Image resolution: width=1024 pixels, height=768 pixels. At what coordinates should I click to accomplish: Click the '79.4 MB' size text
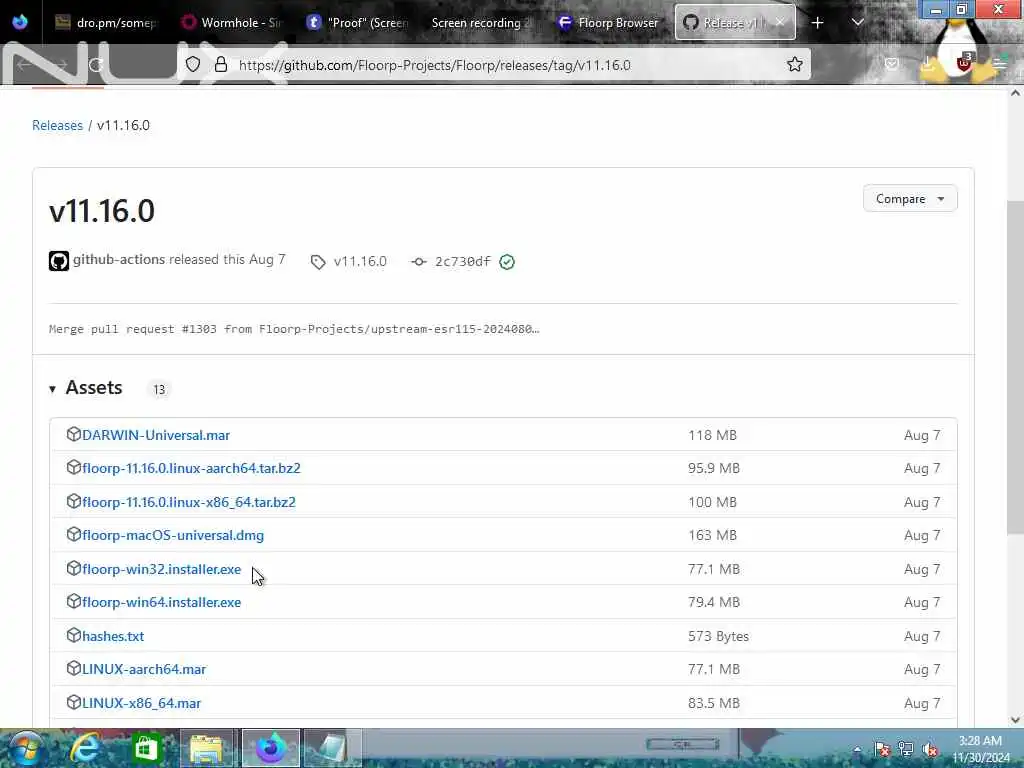click(x=713, y=602)
